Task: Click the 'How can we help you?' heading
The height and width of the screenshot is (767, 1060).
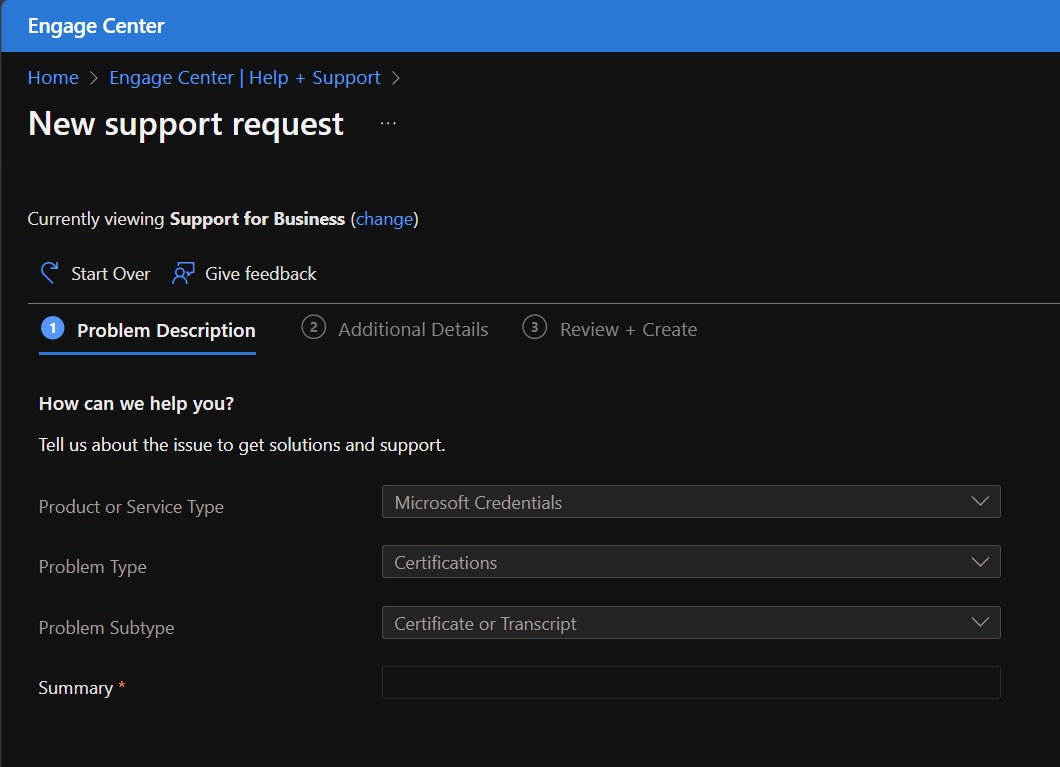Action: [x=137, y=404]
